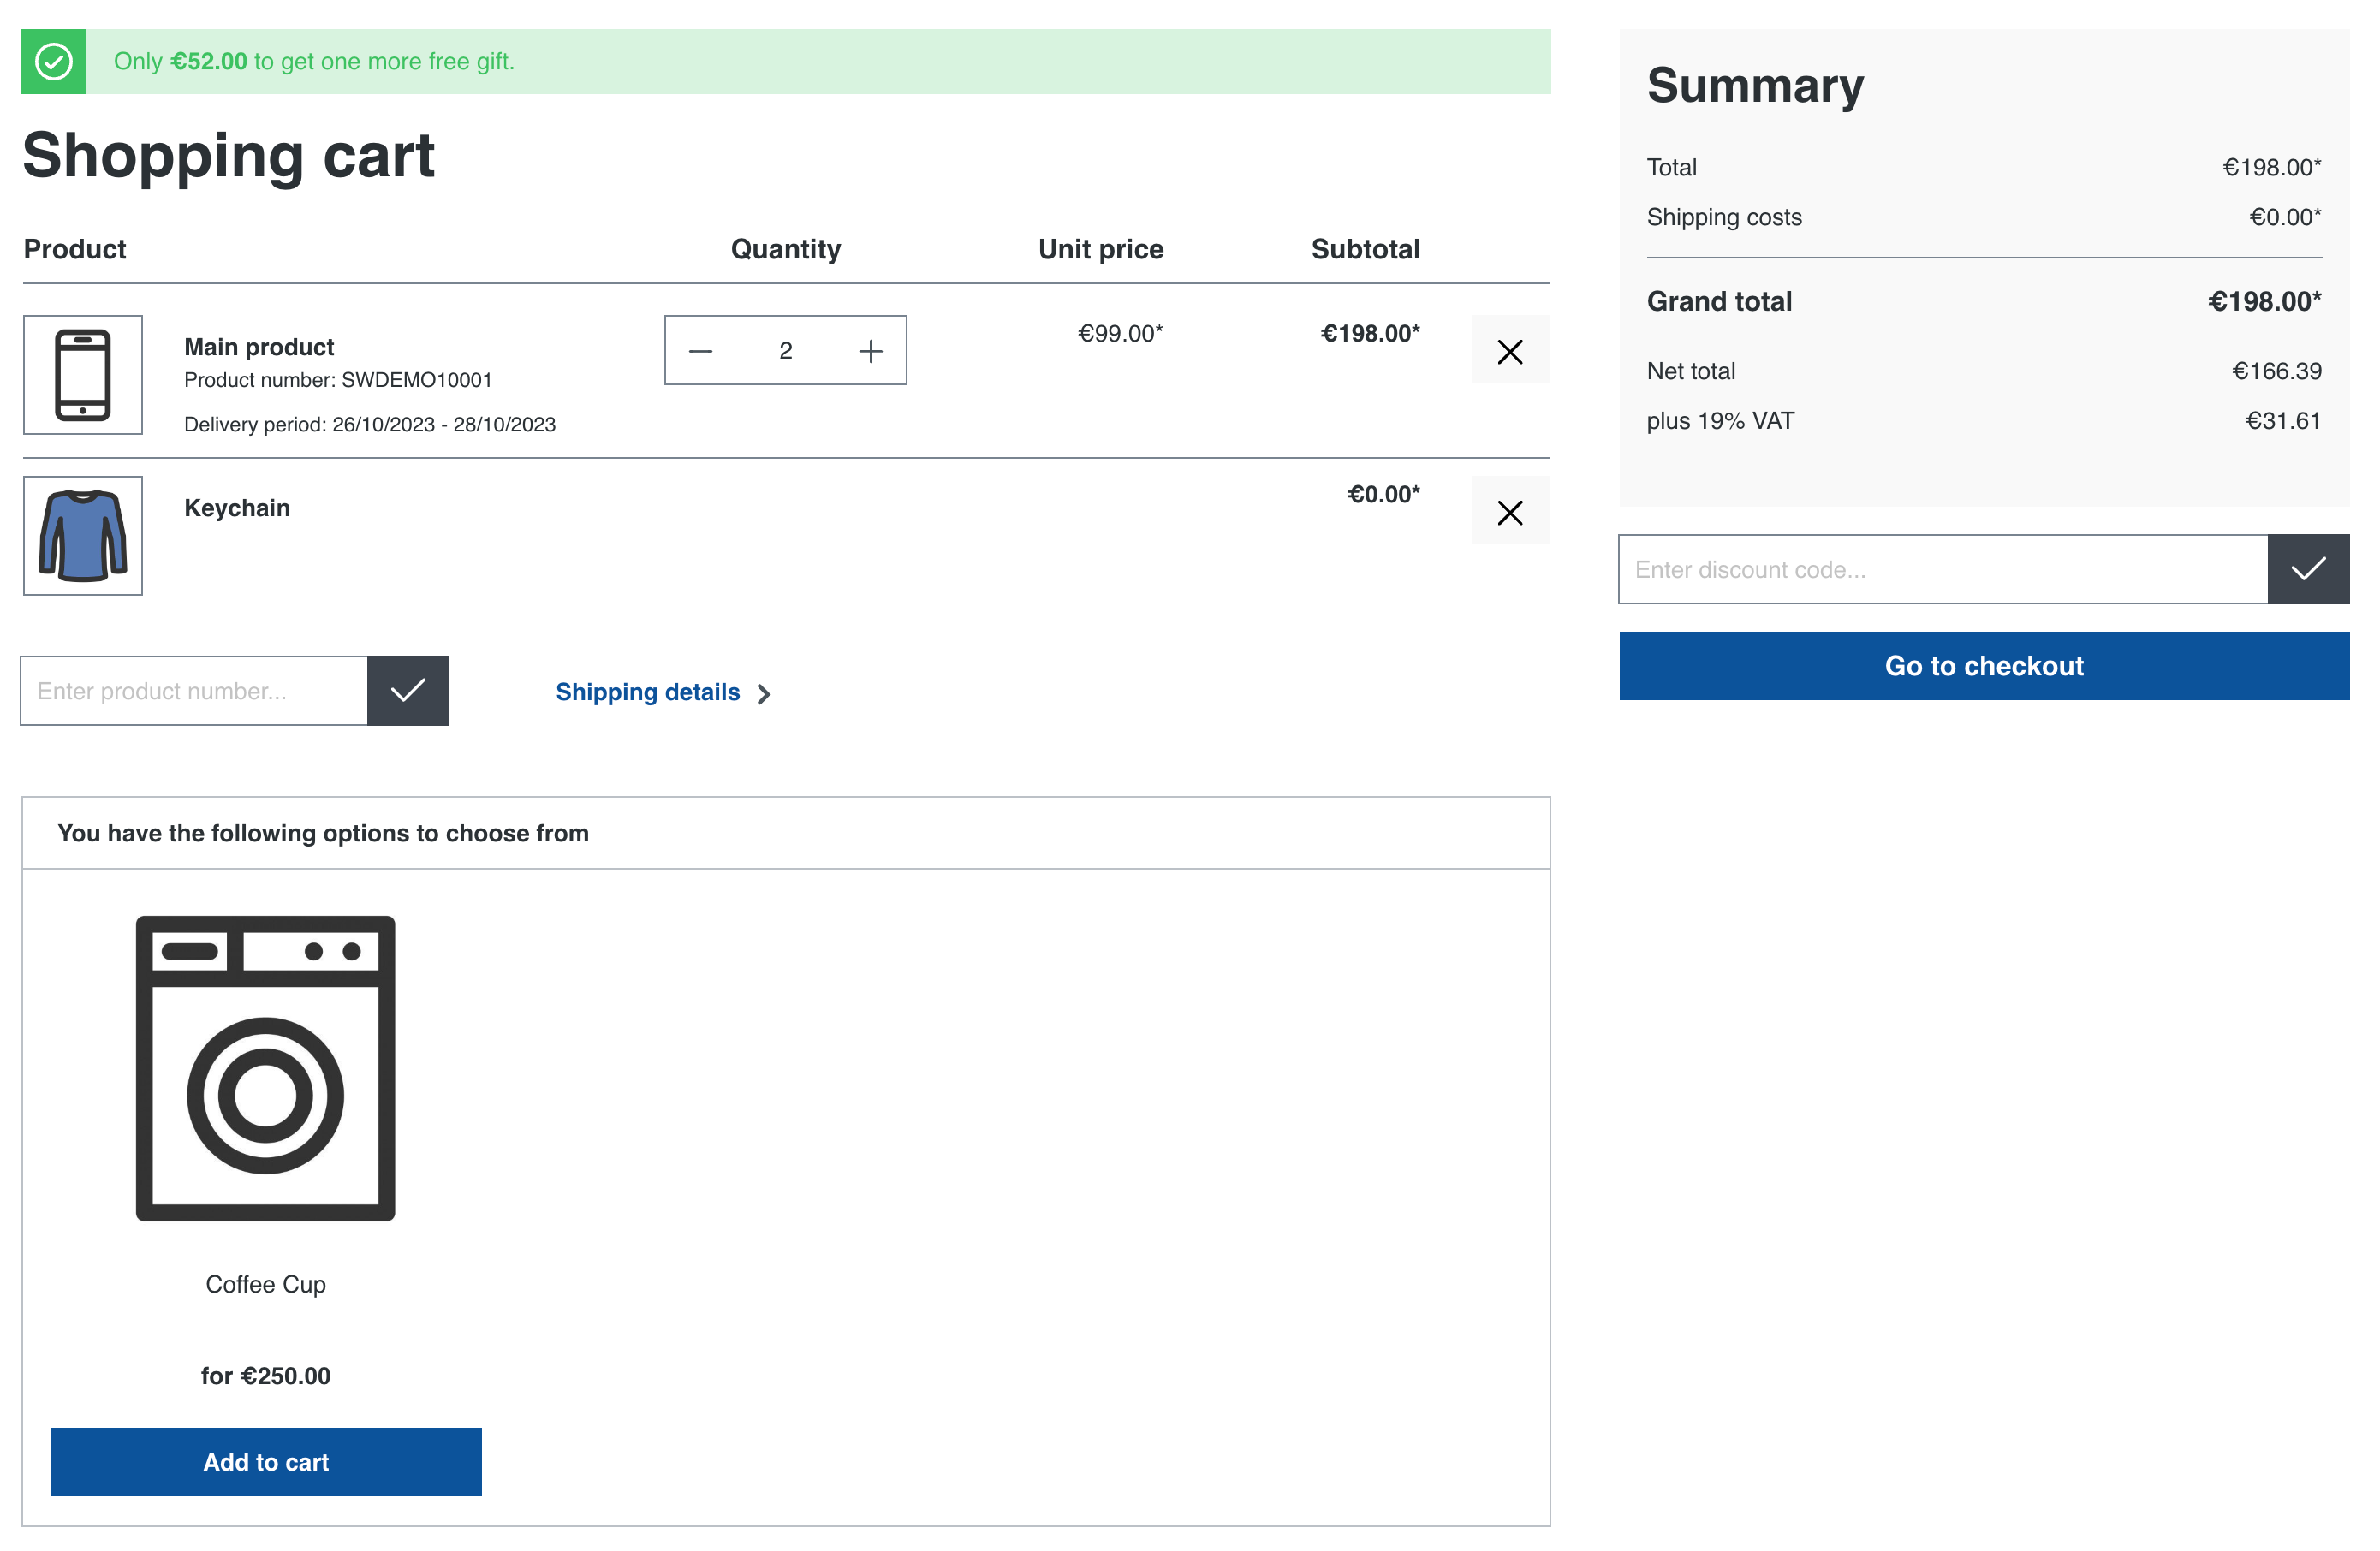Focus the Enter discount code field

[1943, 569]
